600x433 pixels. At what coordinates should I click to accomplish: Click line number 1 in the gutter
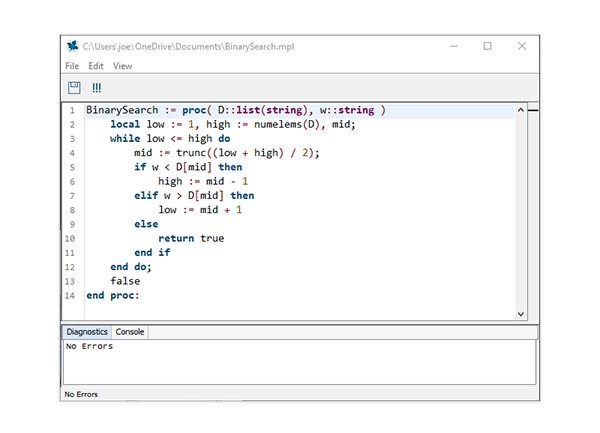pos(72,111)
